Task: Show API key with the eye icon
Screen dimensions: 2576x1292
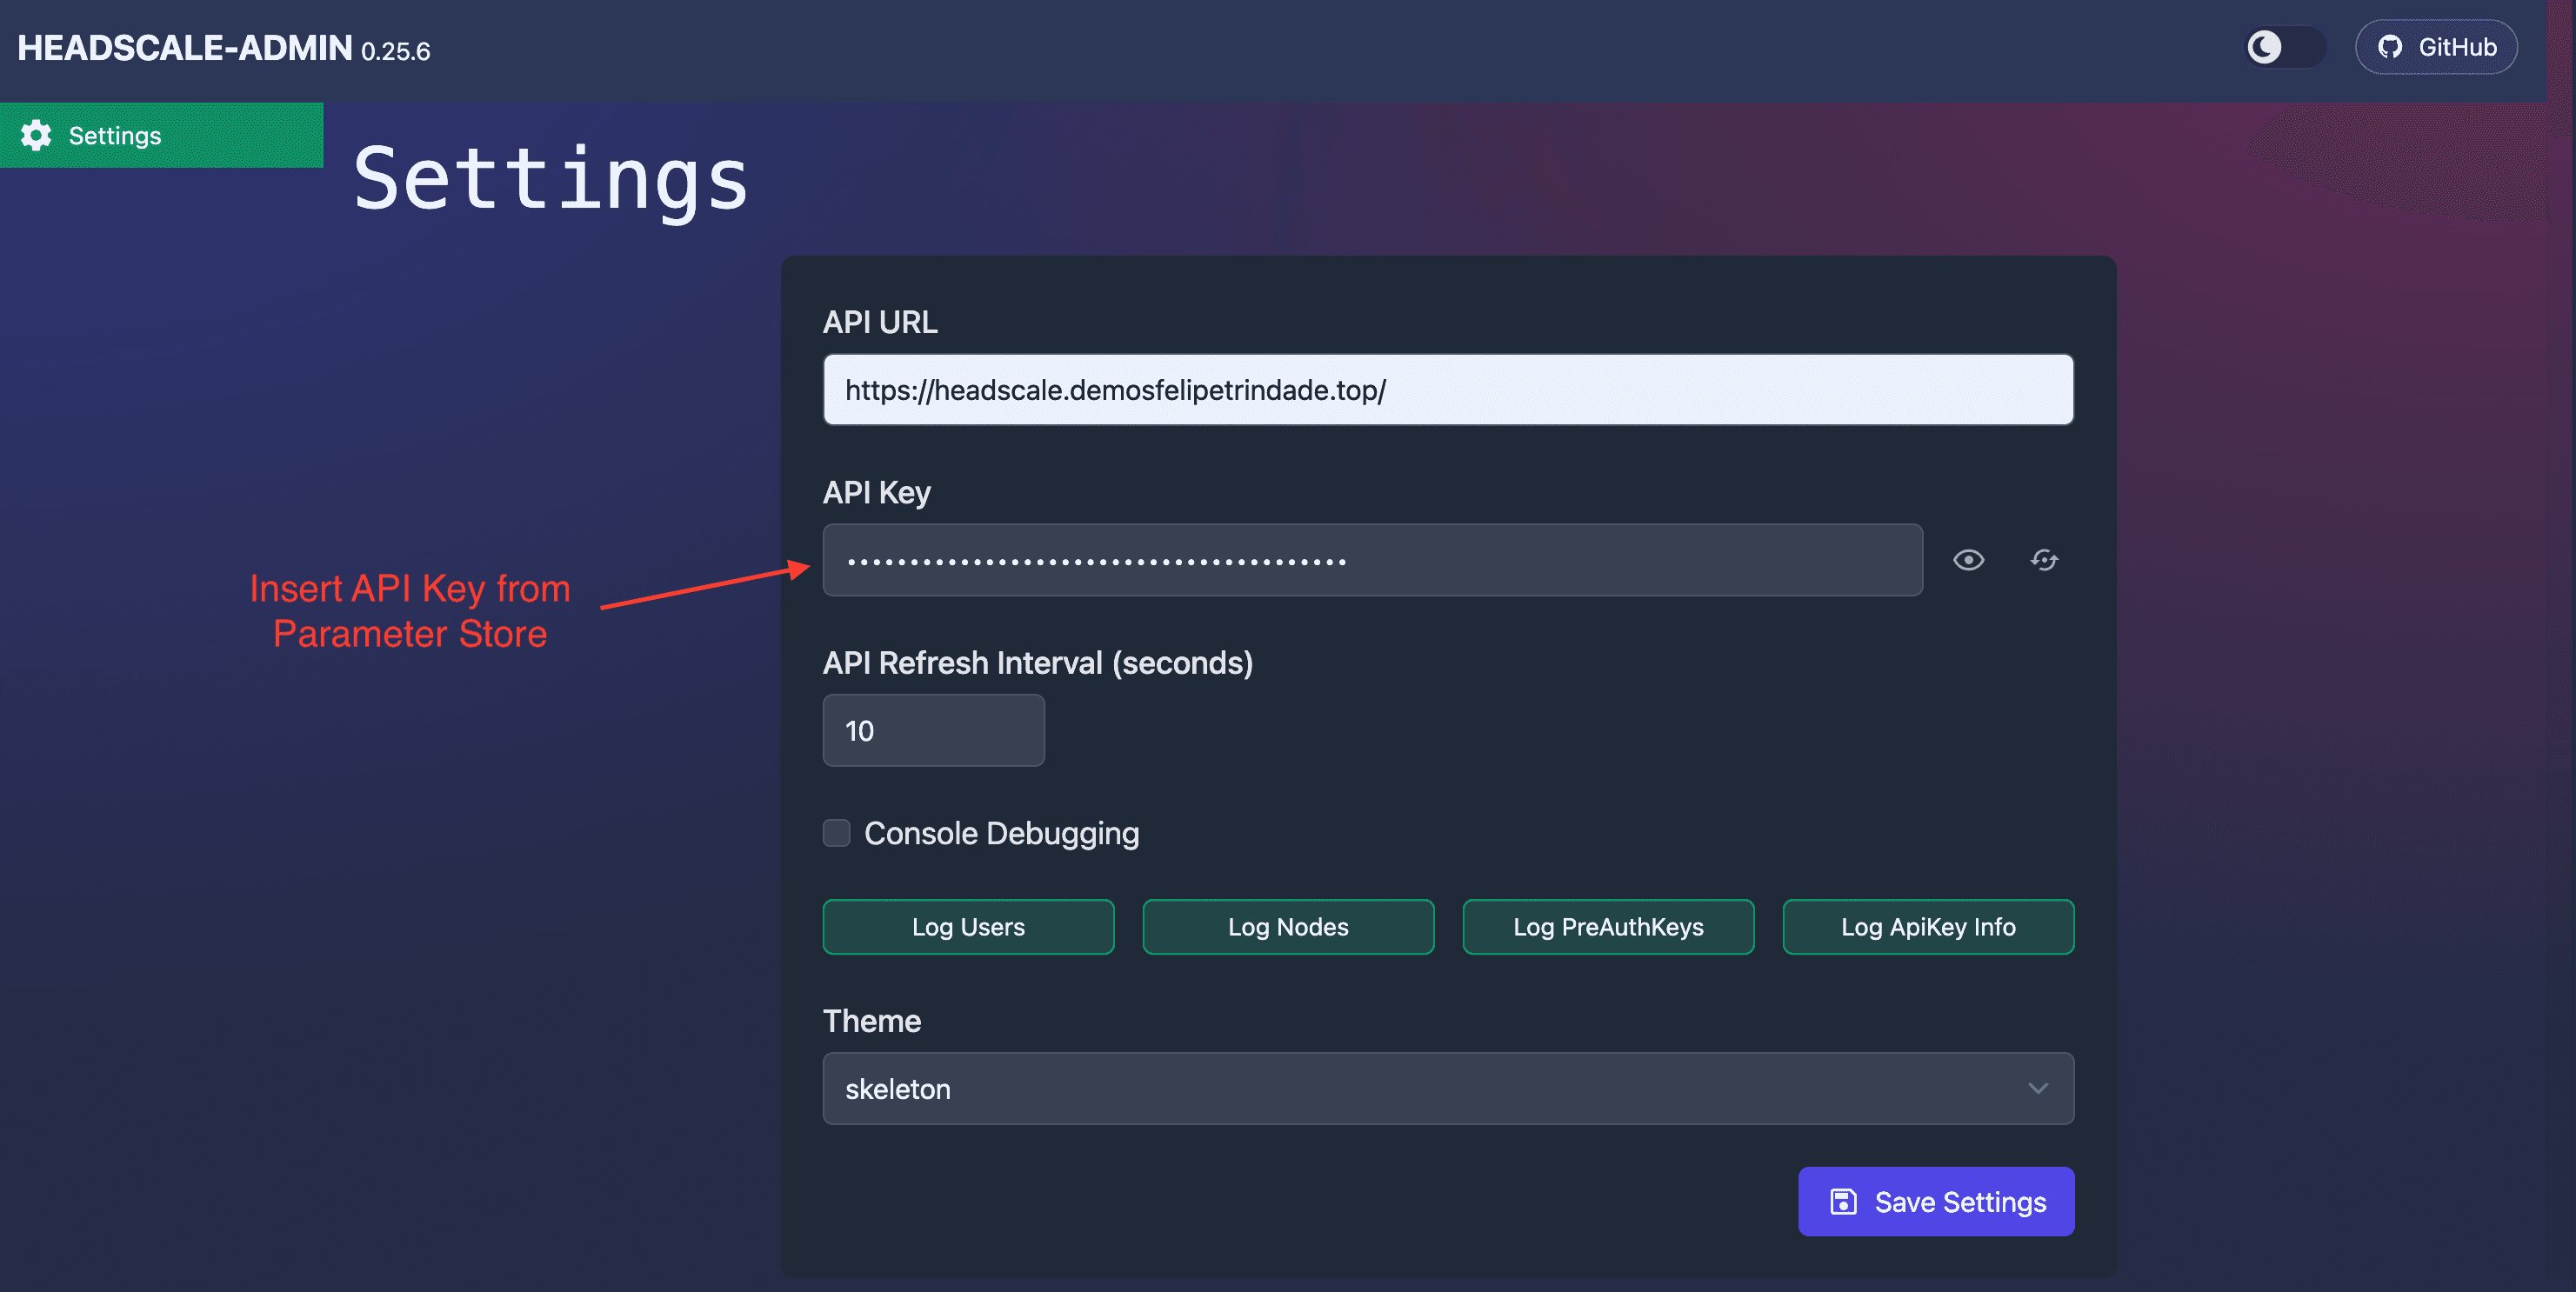Action: pyautogui.click(x=1968, y=560)
